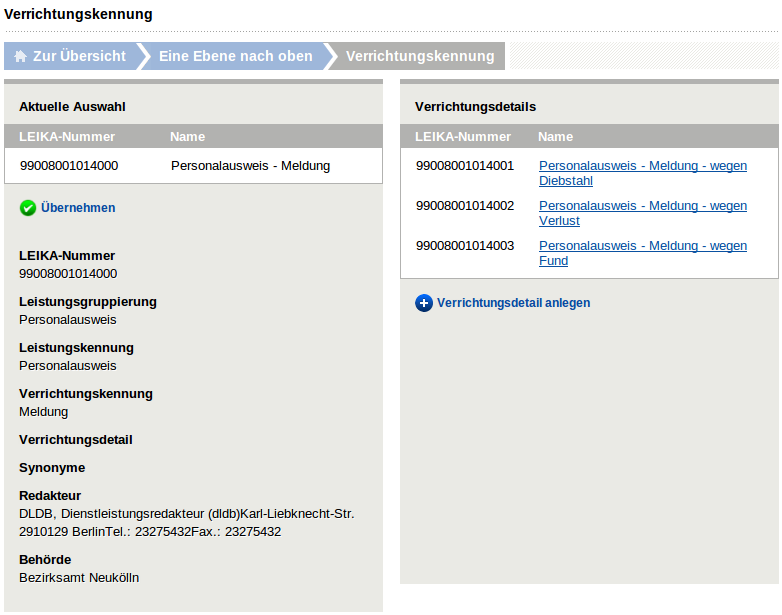
Task: Open the Verrichtungsdetail anlegen link
Action: [x=513, y=303]
